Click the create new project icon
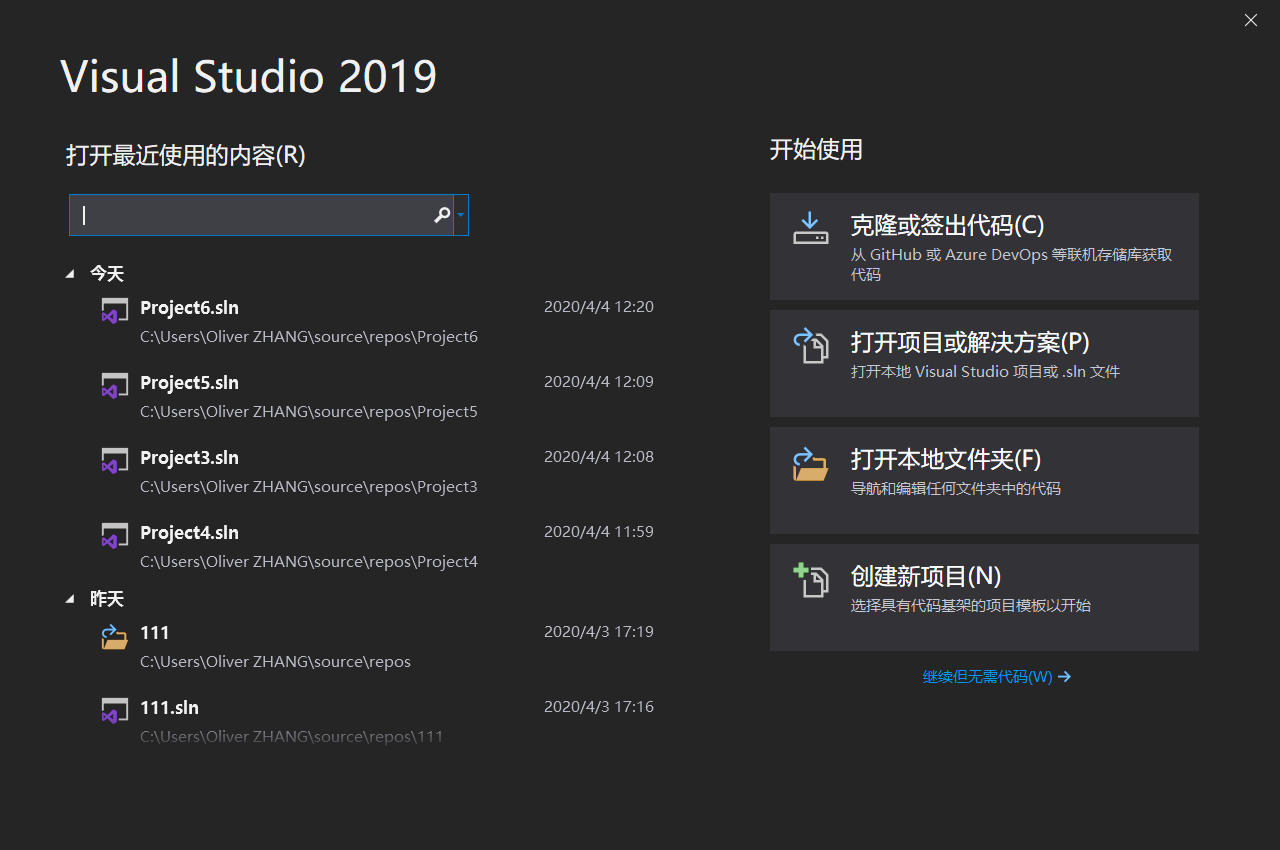The width and height of the screenshot is (1280, 850). (x=811, y=580)
